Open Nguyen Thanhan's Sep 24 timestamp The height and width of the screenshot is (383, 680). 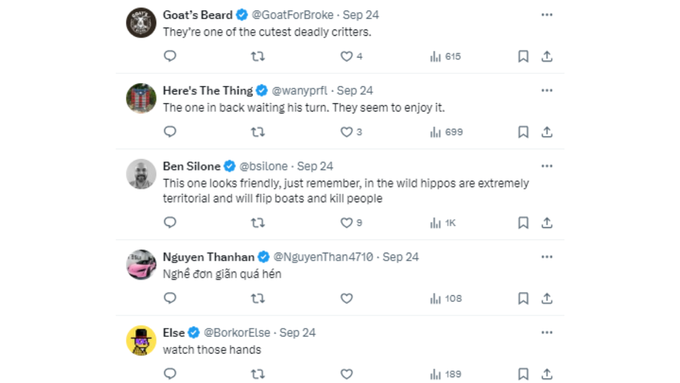point(400,257)
